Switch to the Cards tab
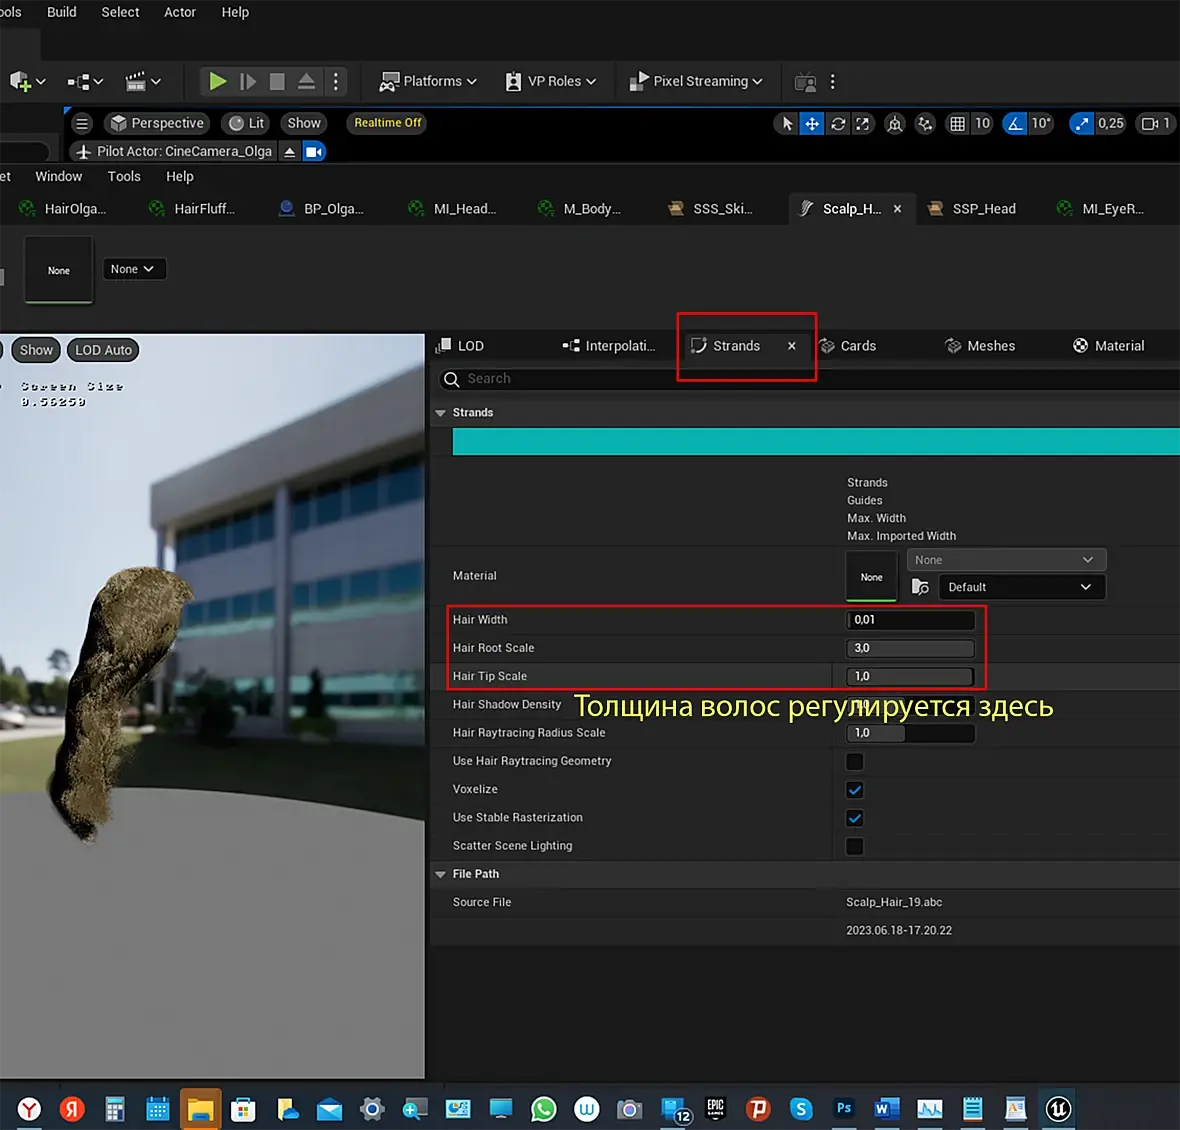This screenshot has height=1130, width=1180. click(857, 346)
